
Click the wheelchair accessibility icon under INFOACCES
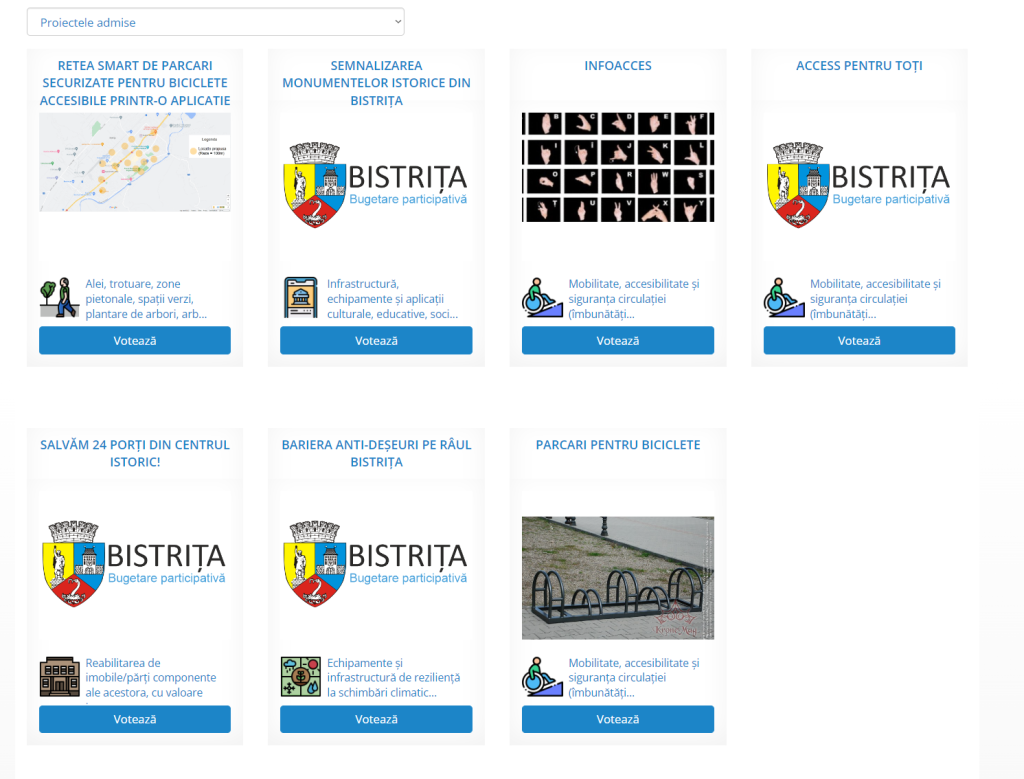point(542,298)
